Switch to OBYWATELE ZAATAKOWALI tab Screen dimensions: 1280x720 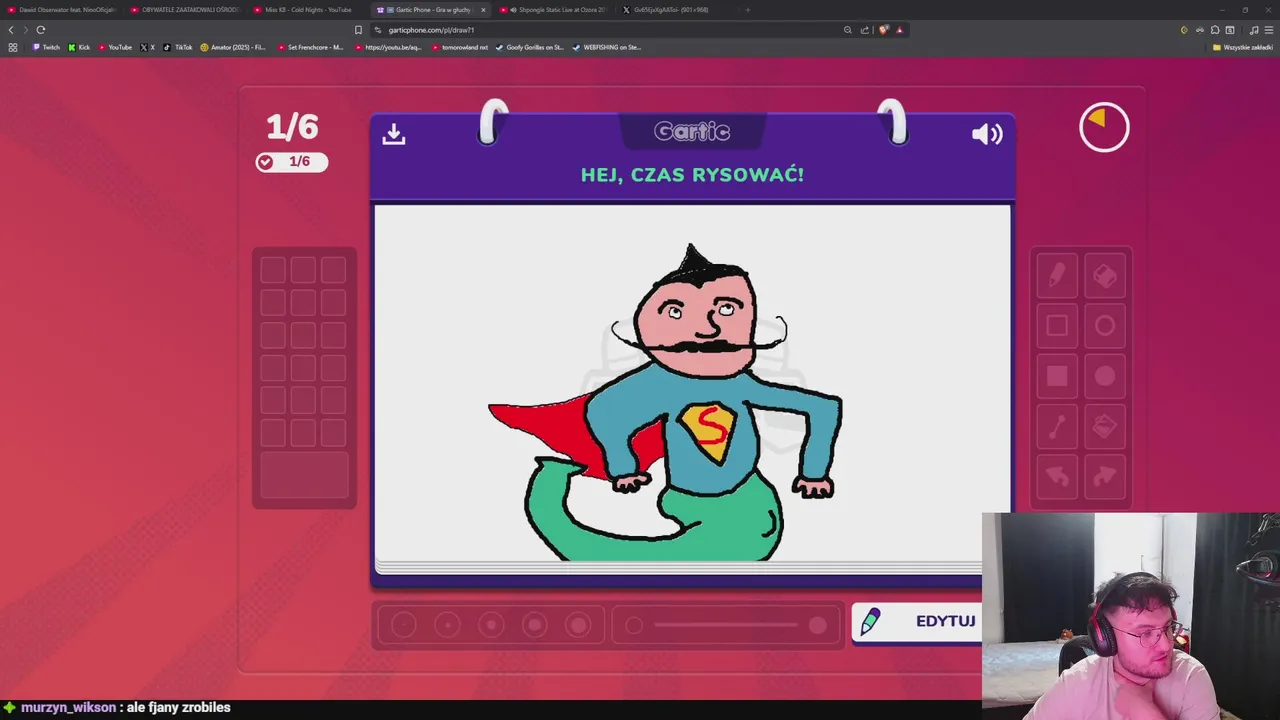click(185, 10)
